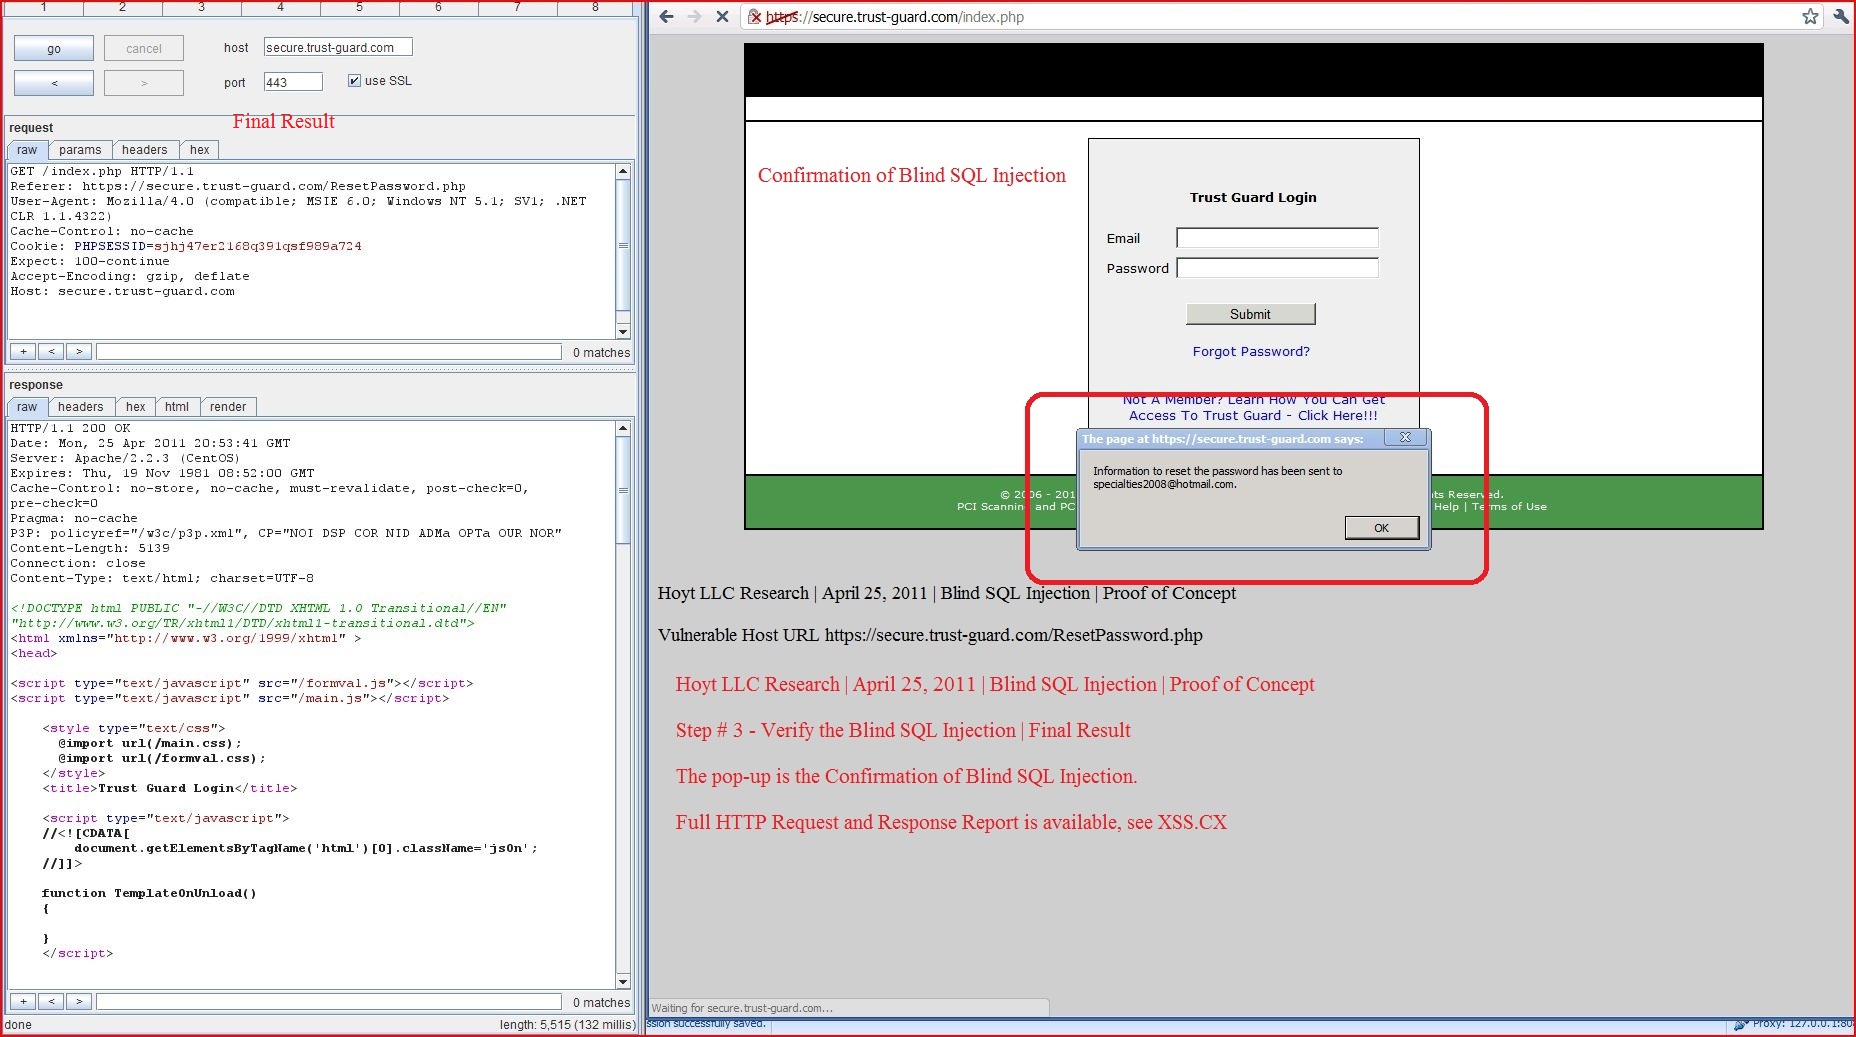The width and height of the screenshot is (1856, 1037).
Task: Click the cancel button in repeater
Action: [144, 49]
